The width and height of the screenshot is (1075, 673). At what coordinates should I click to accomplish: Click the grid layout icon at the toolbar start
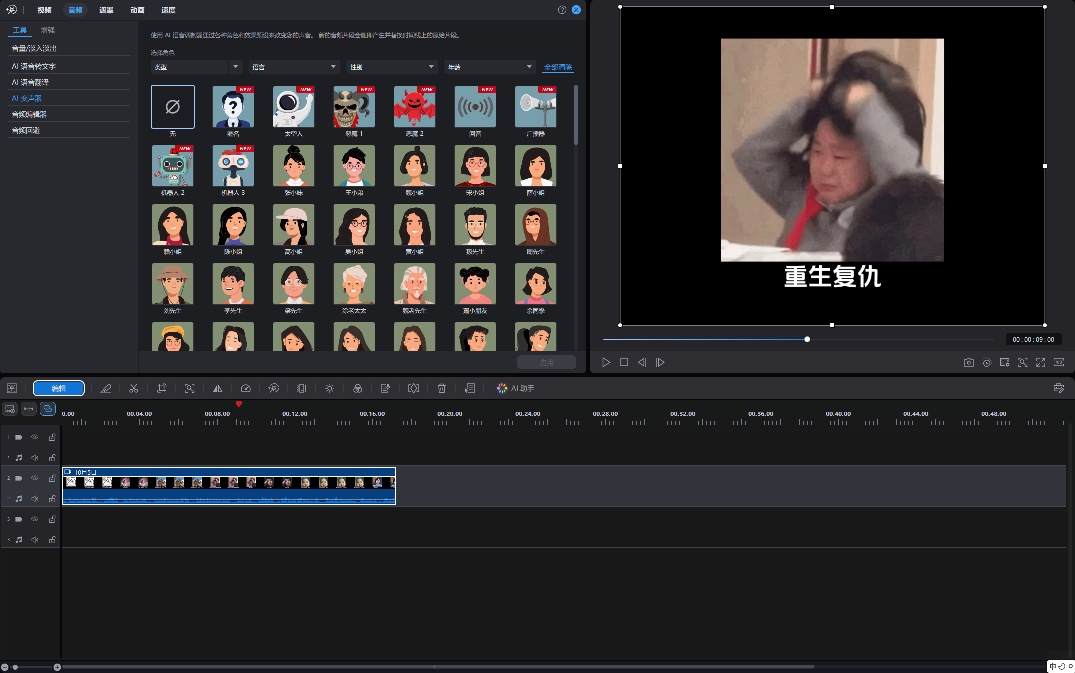(12, 389)
